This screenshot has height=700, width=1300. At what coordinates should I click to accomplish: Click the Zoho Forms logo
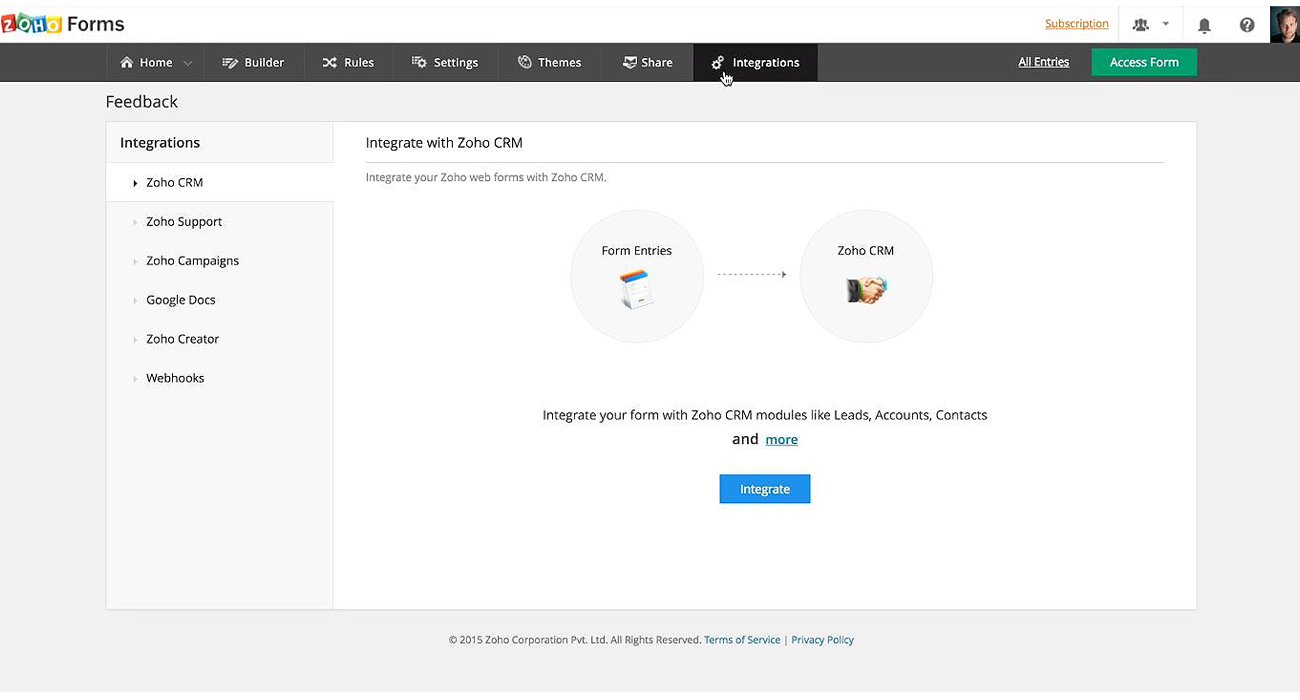point(62,23)
